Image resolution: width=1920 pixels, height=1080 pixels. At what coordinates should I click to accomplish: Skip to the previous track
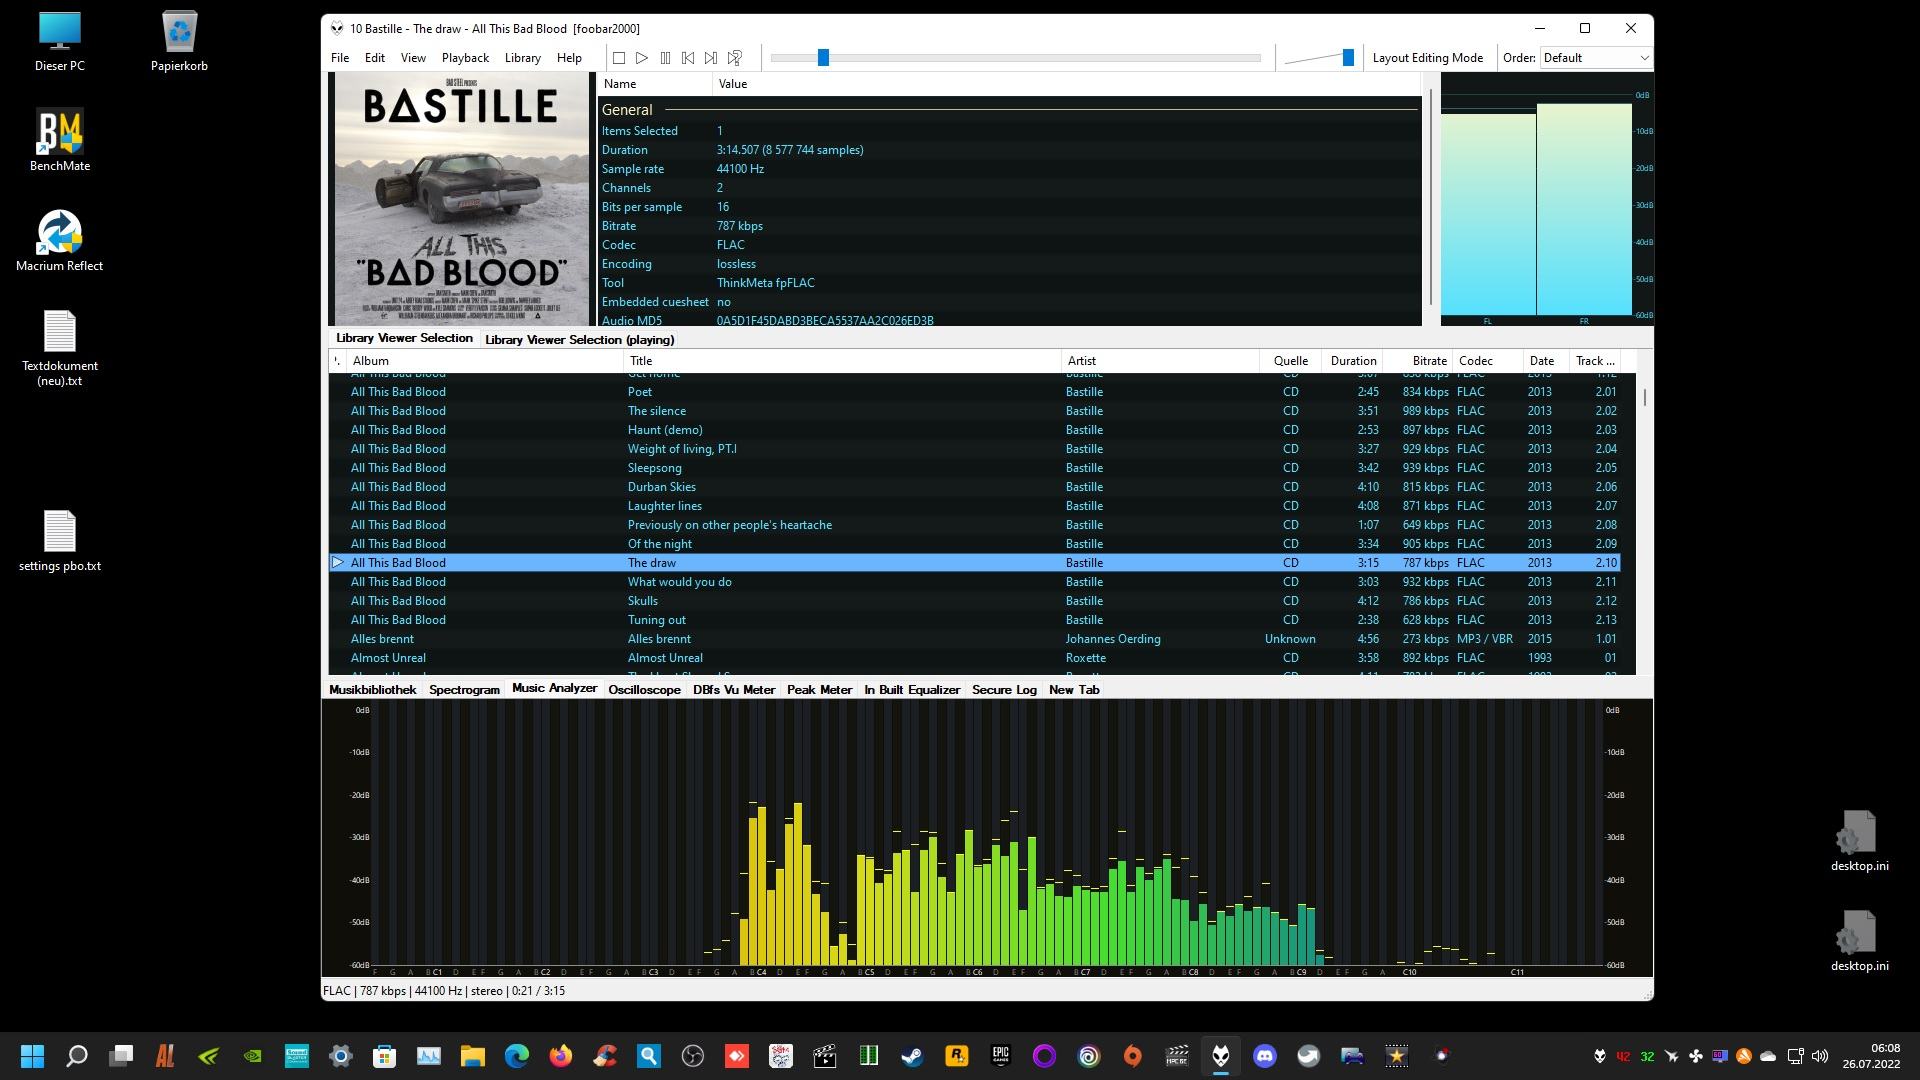[688, 58]
